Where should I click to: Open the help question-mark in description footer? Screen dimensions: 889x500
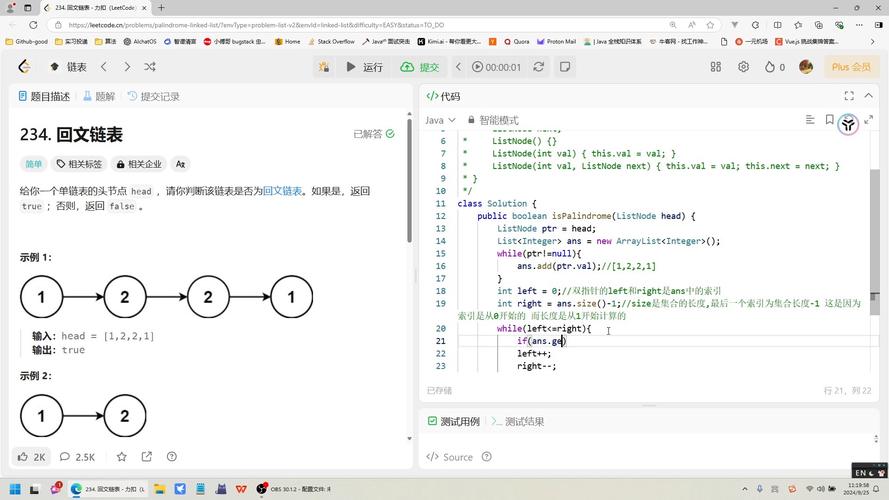coord(172,457)
